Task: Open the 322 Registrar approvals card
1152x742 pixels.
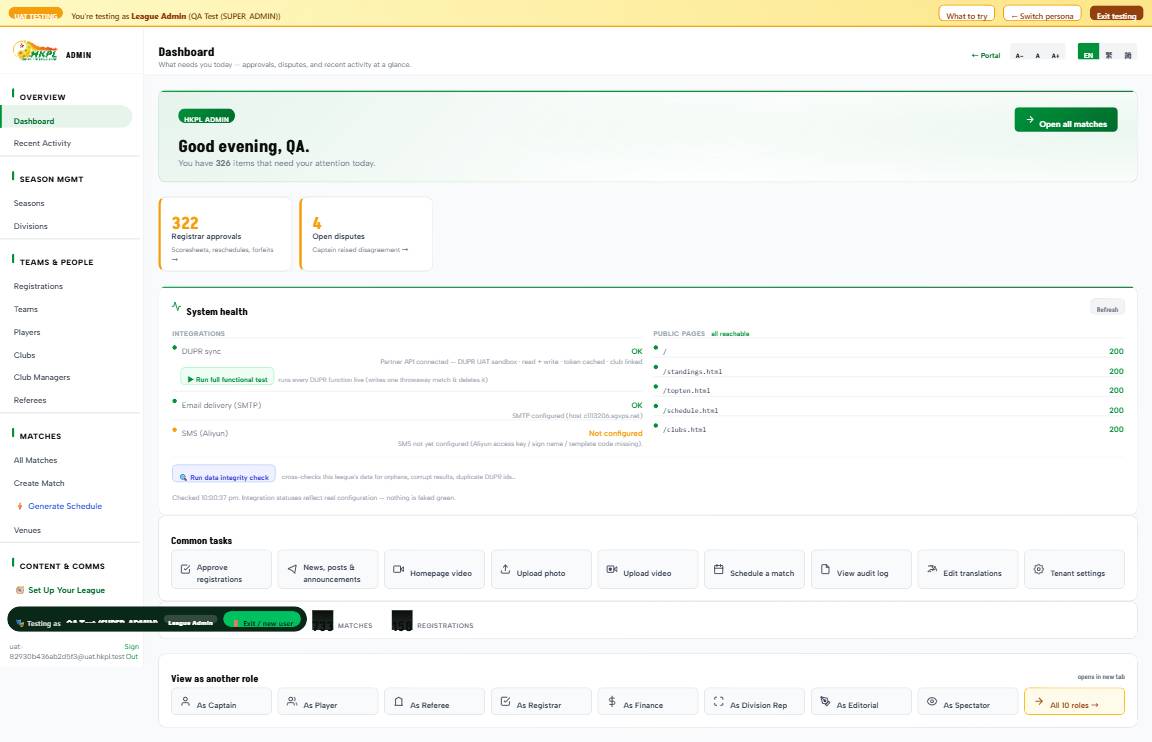Action: point(225,234)
